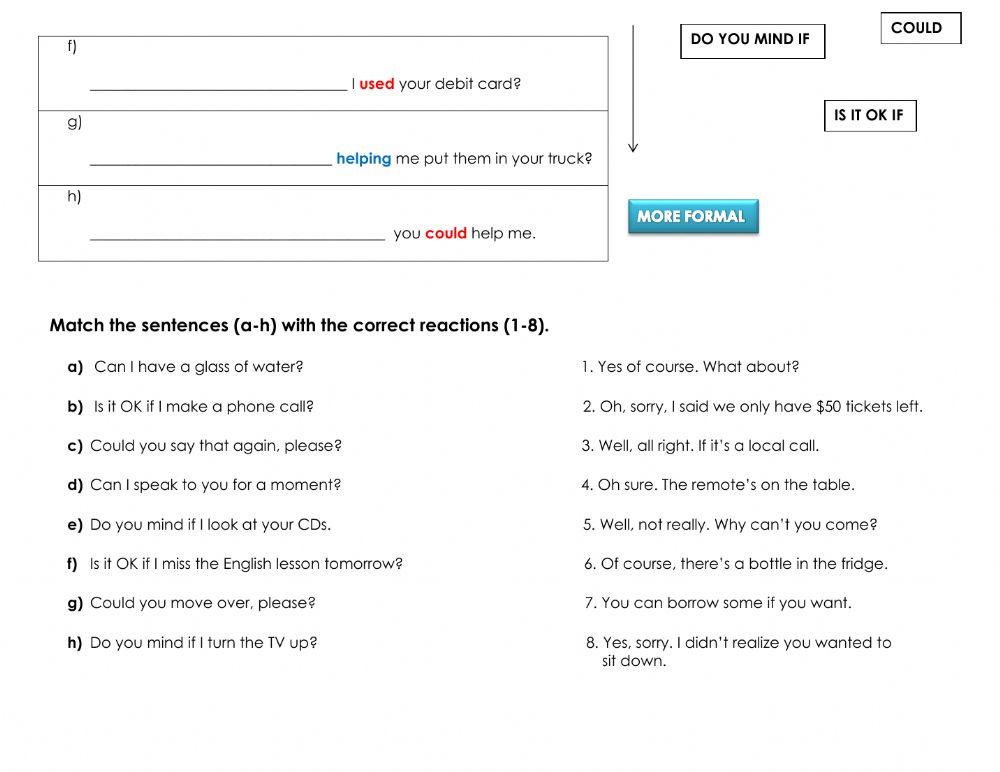Select reaction "You can borrow some if you want."
Screen dimensions: 1000x772
click(x=718, y=603)
